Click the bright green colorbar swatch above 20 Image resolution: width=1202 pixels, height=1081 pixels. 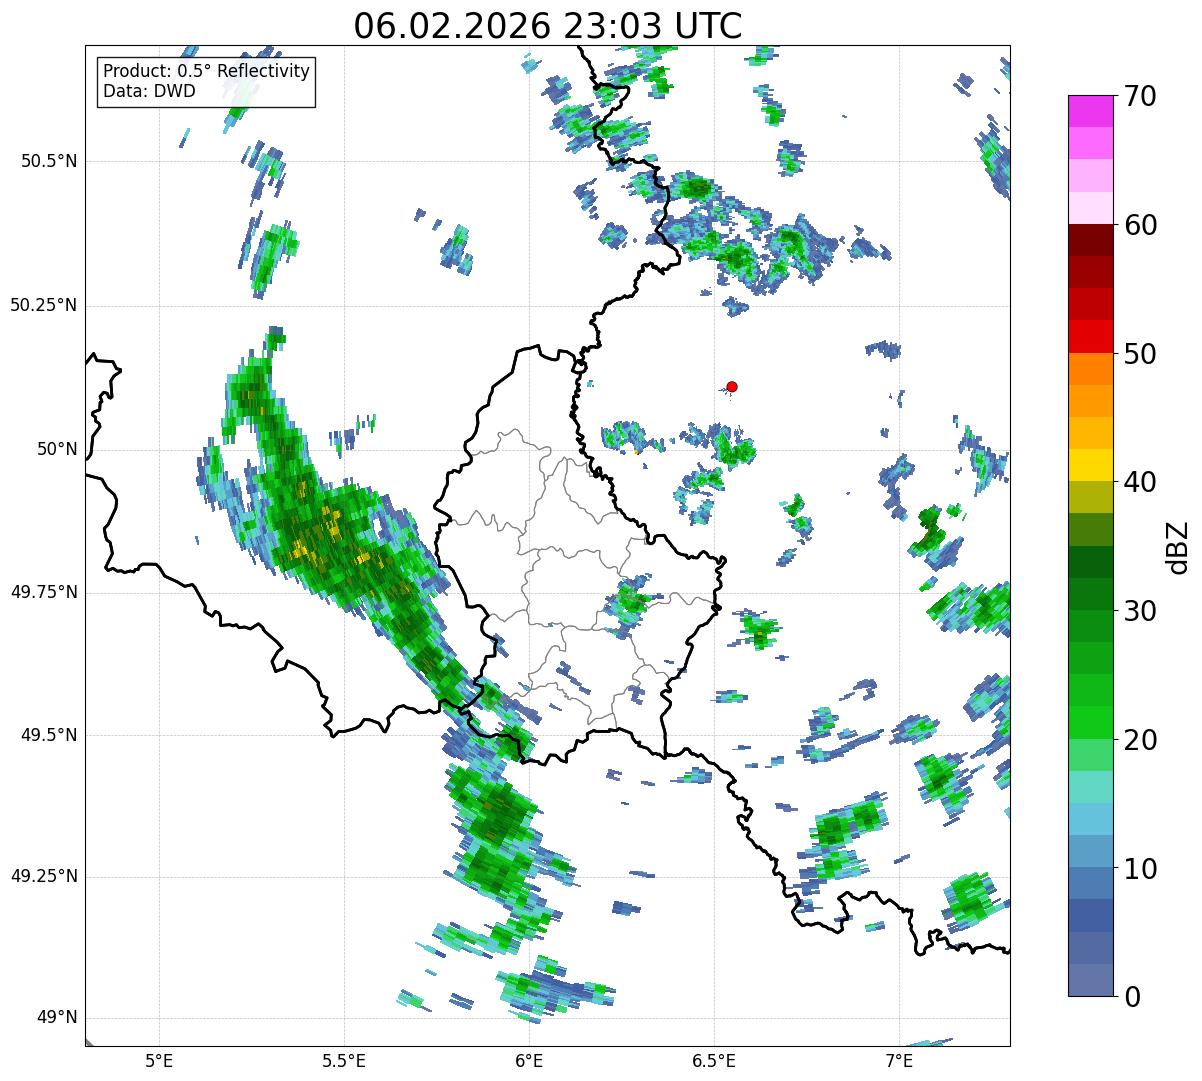pyautogui.click(x=1090, y=723)
